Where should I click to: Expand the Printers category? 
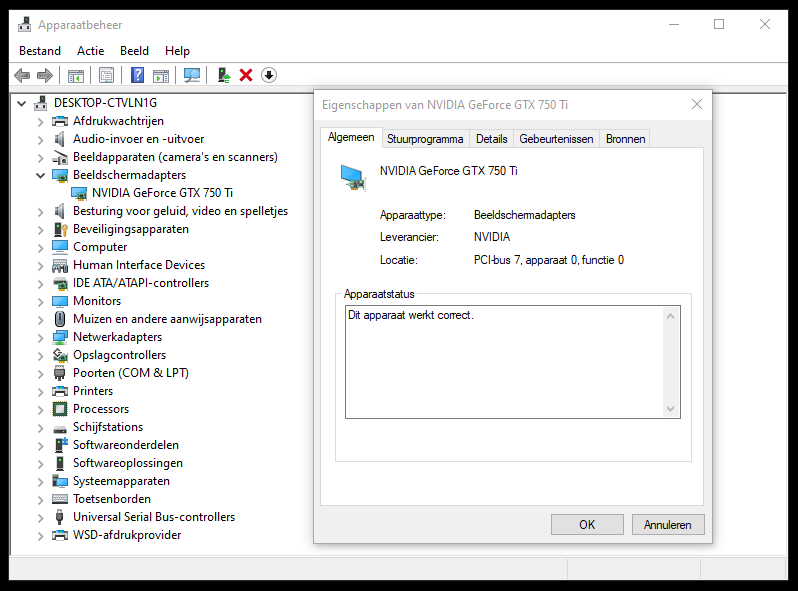click(x=41, y=391)
